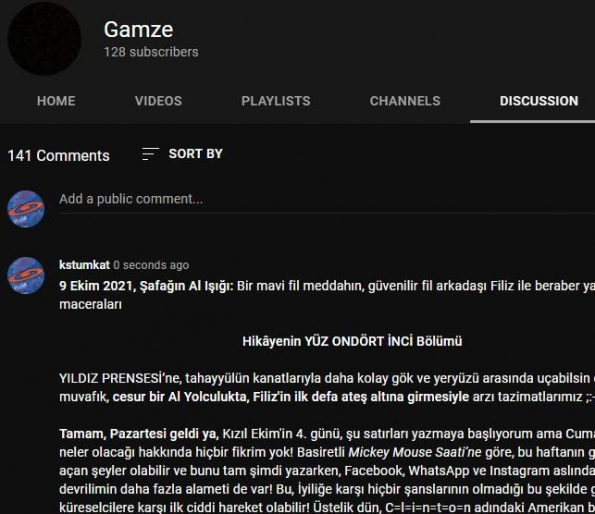Click kstumkat's avatar on the comment
595x514 pixels.
pos(26,275)
